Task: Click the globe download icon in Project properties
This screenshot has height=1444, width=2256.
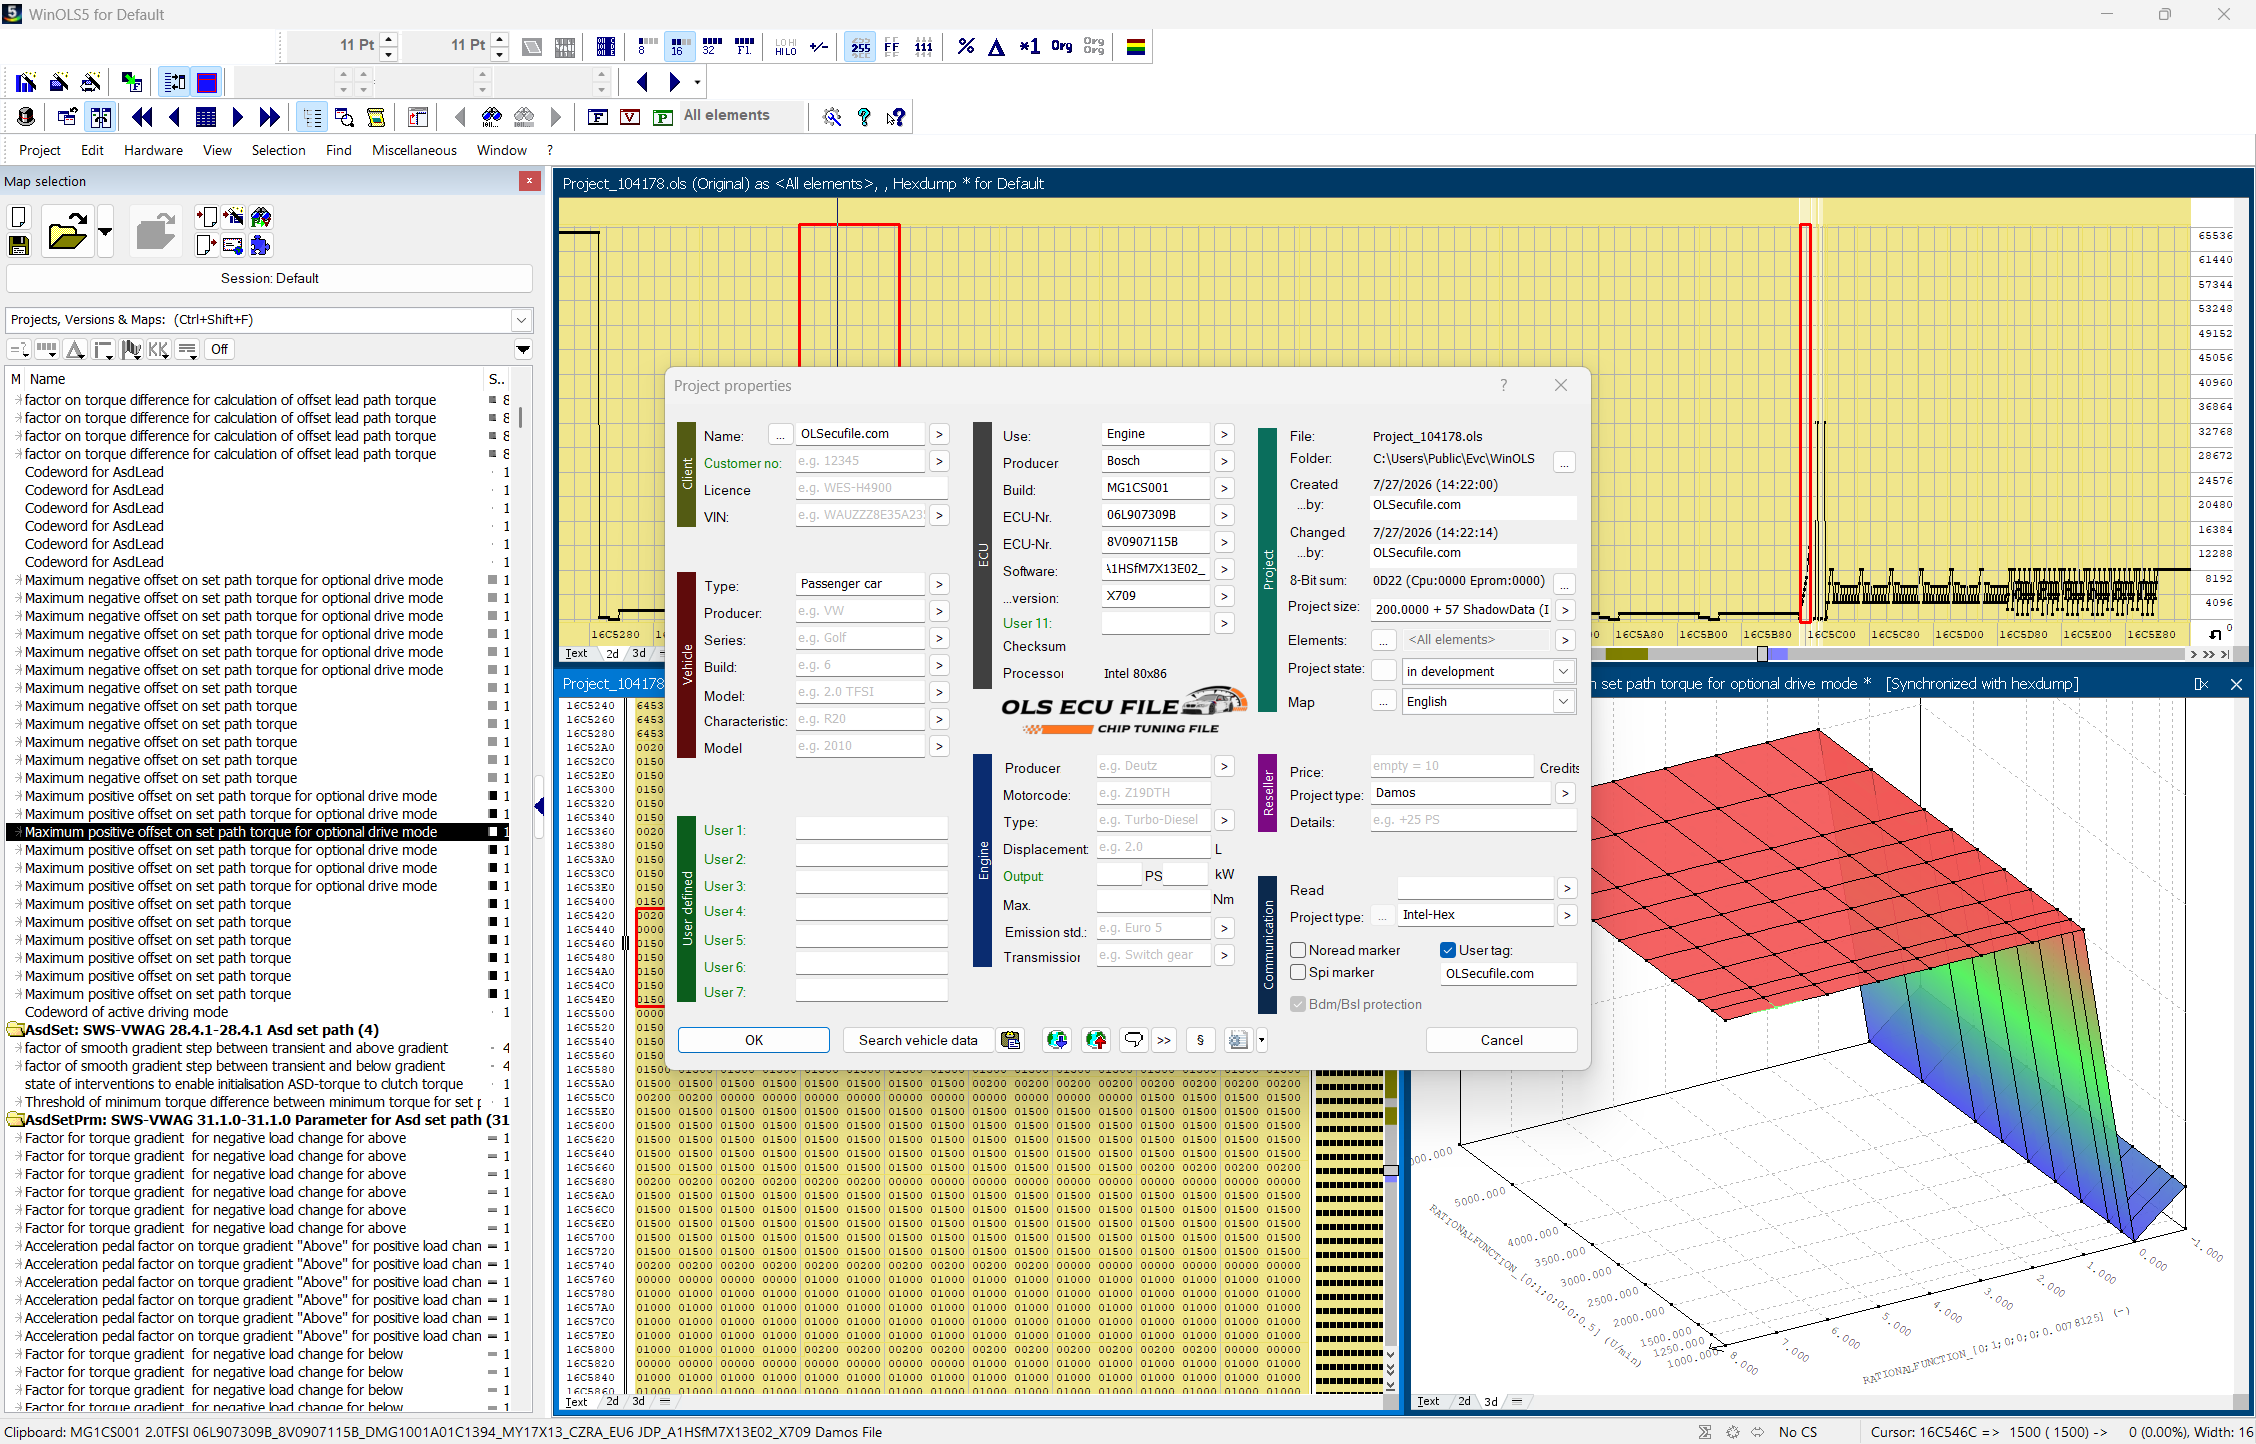Action: coord(1057,1040)
